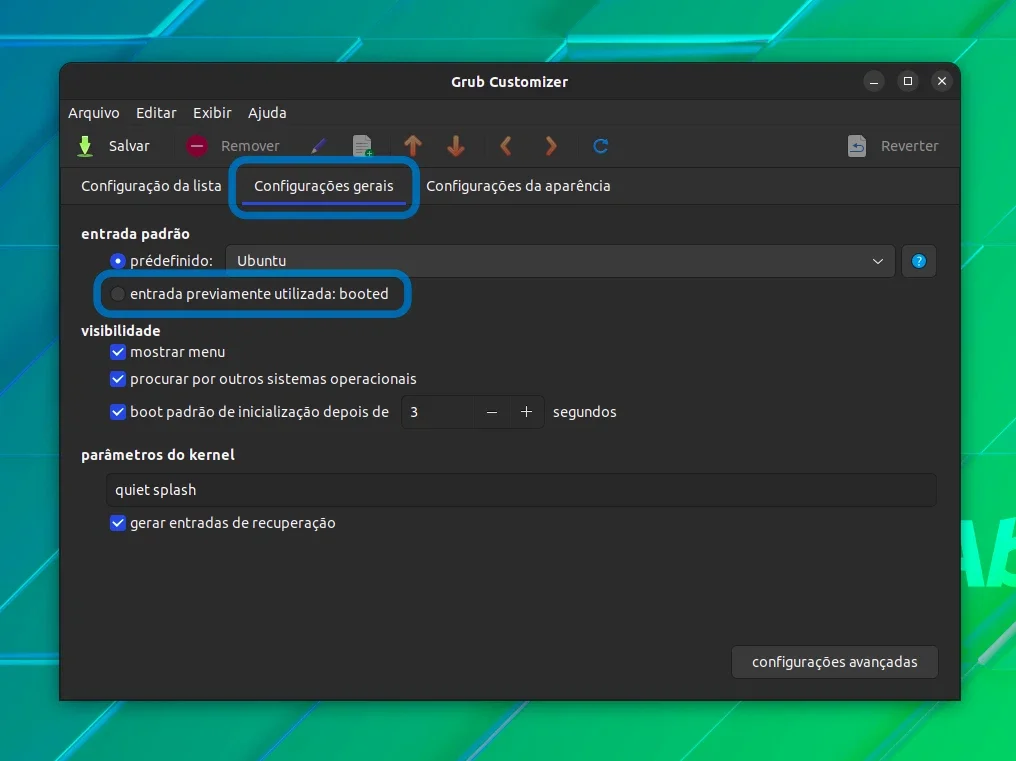Open the Editar menu
The image size is (1016, 761).
pos(156,113)
